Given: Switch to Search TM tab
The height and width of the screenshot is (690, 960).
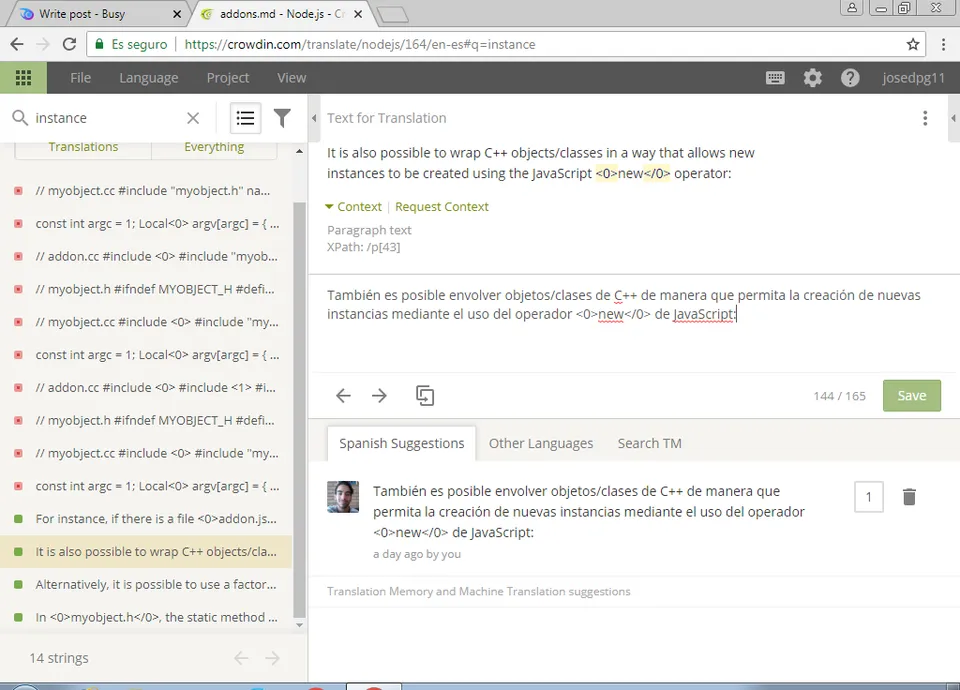Looking at the screenshot, I should coord(650,443).
